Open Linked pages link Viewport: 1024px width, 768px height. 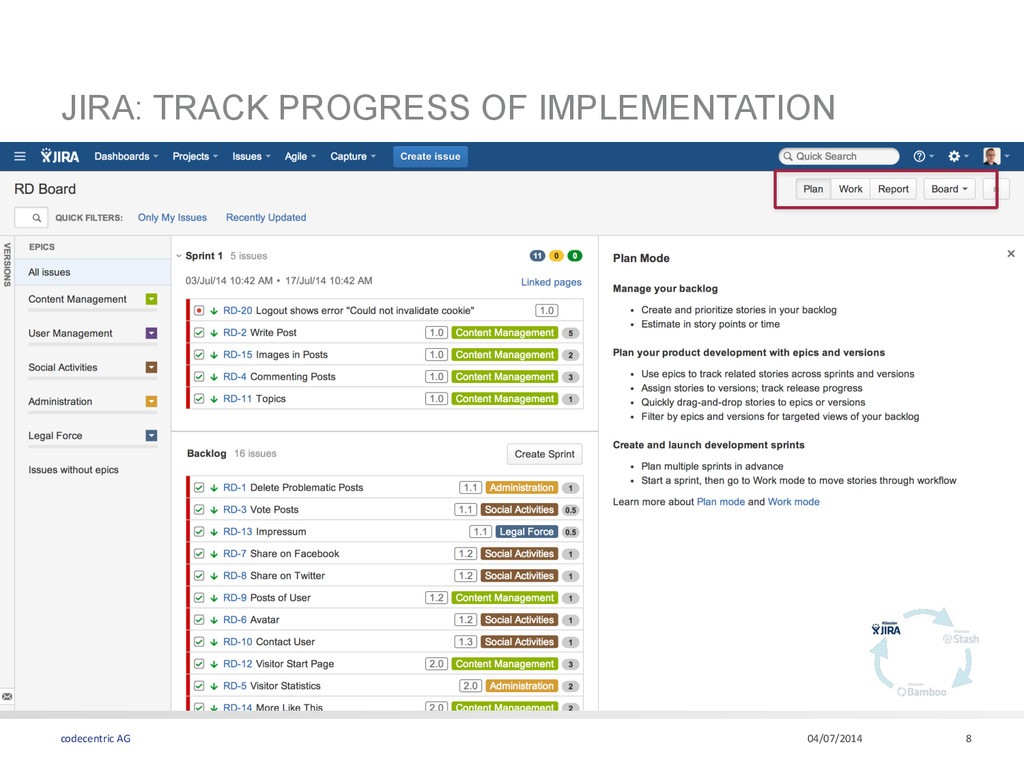[551, 282]
